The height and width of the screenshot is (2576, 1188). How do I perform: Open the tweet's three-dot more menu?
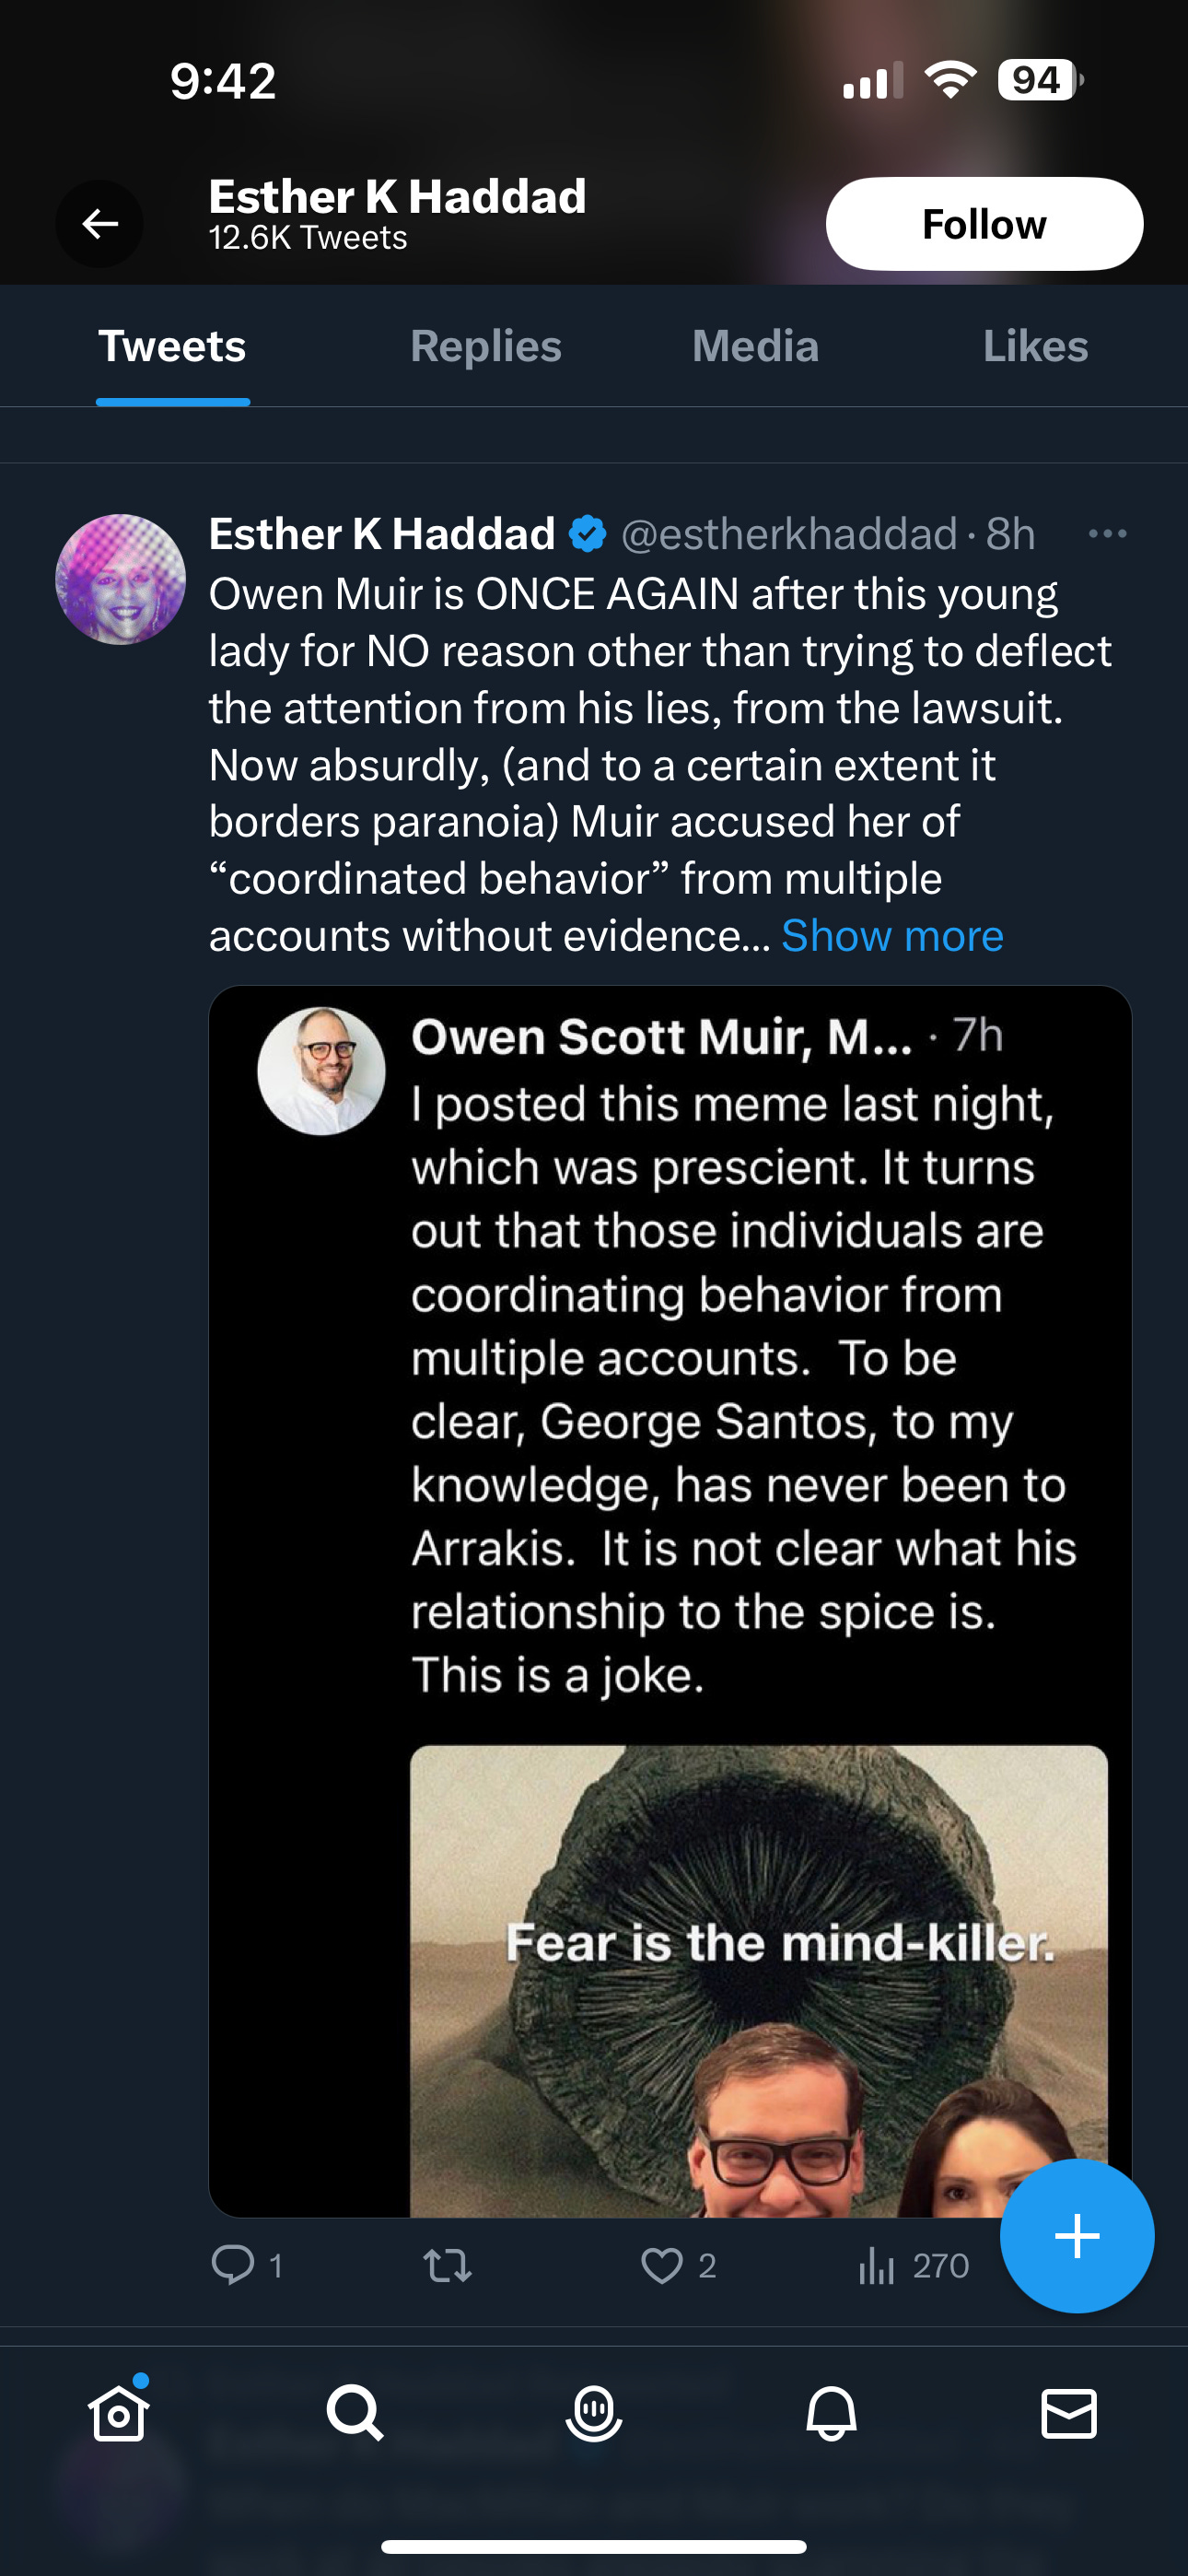click(x=1107, y=534)
